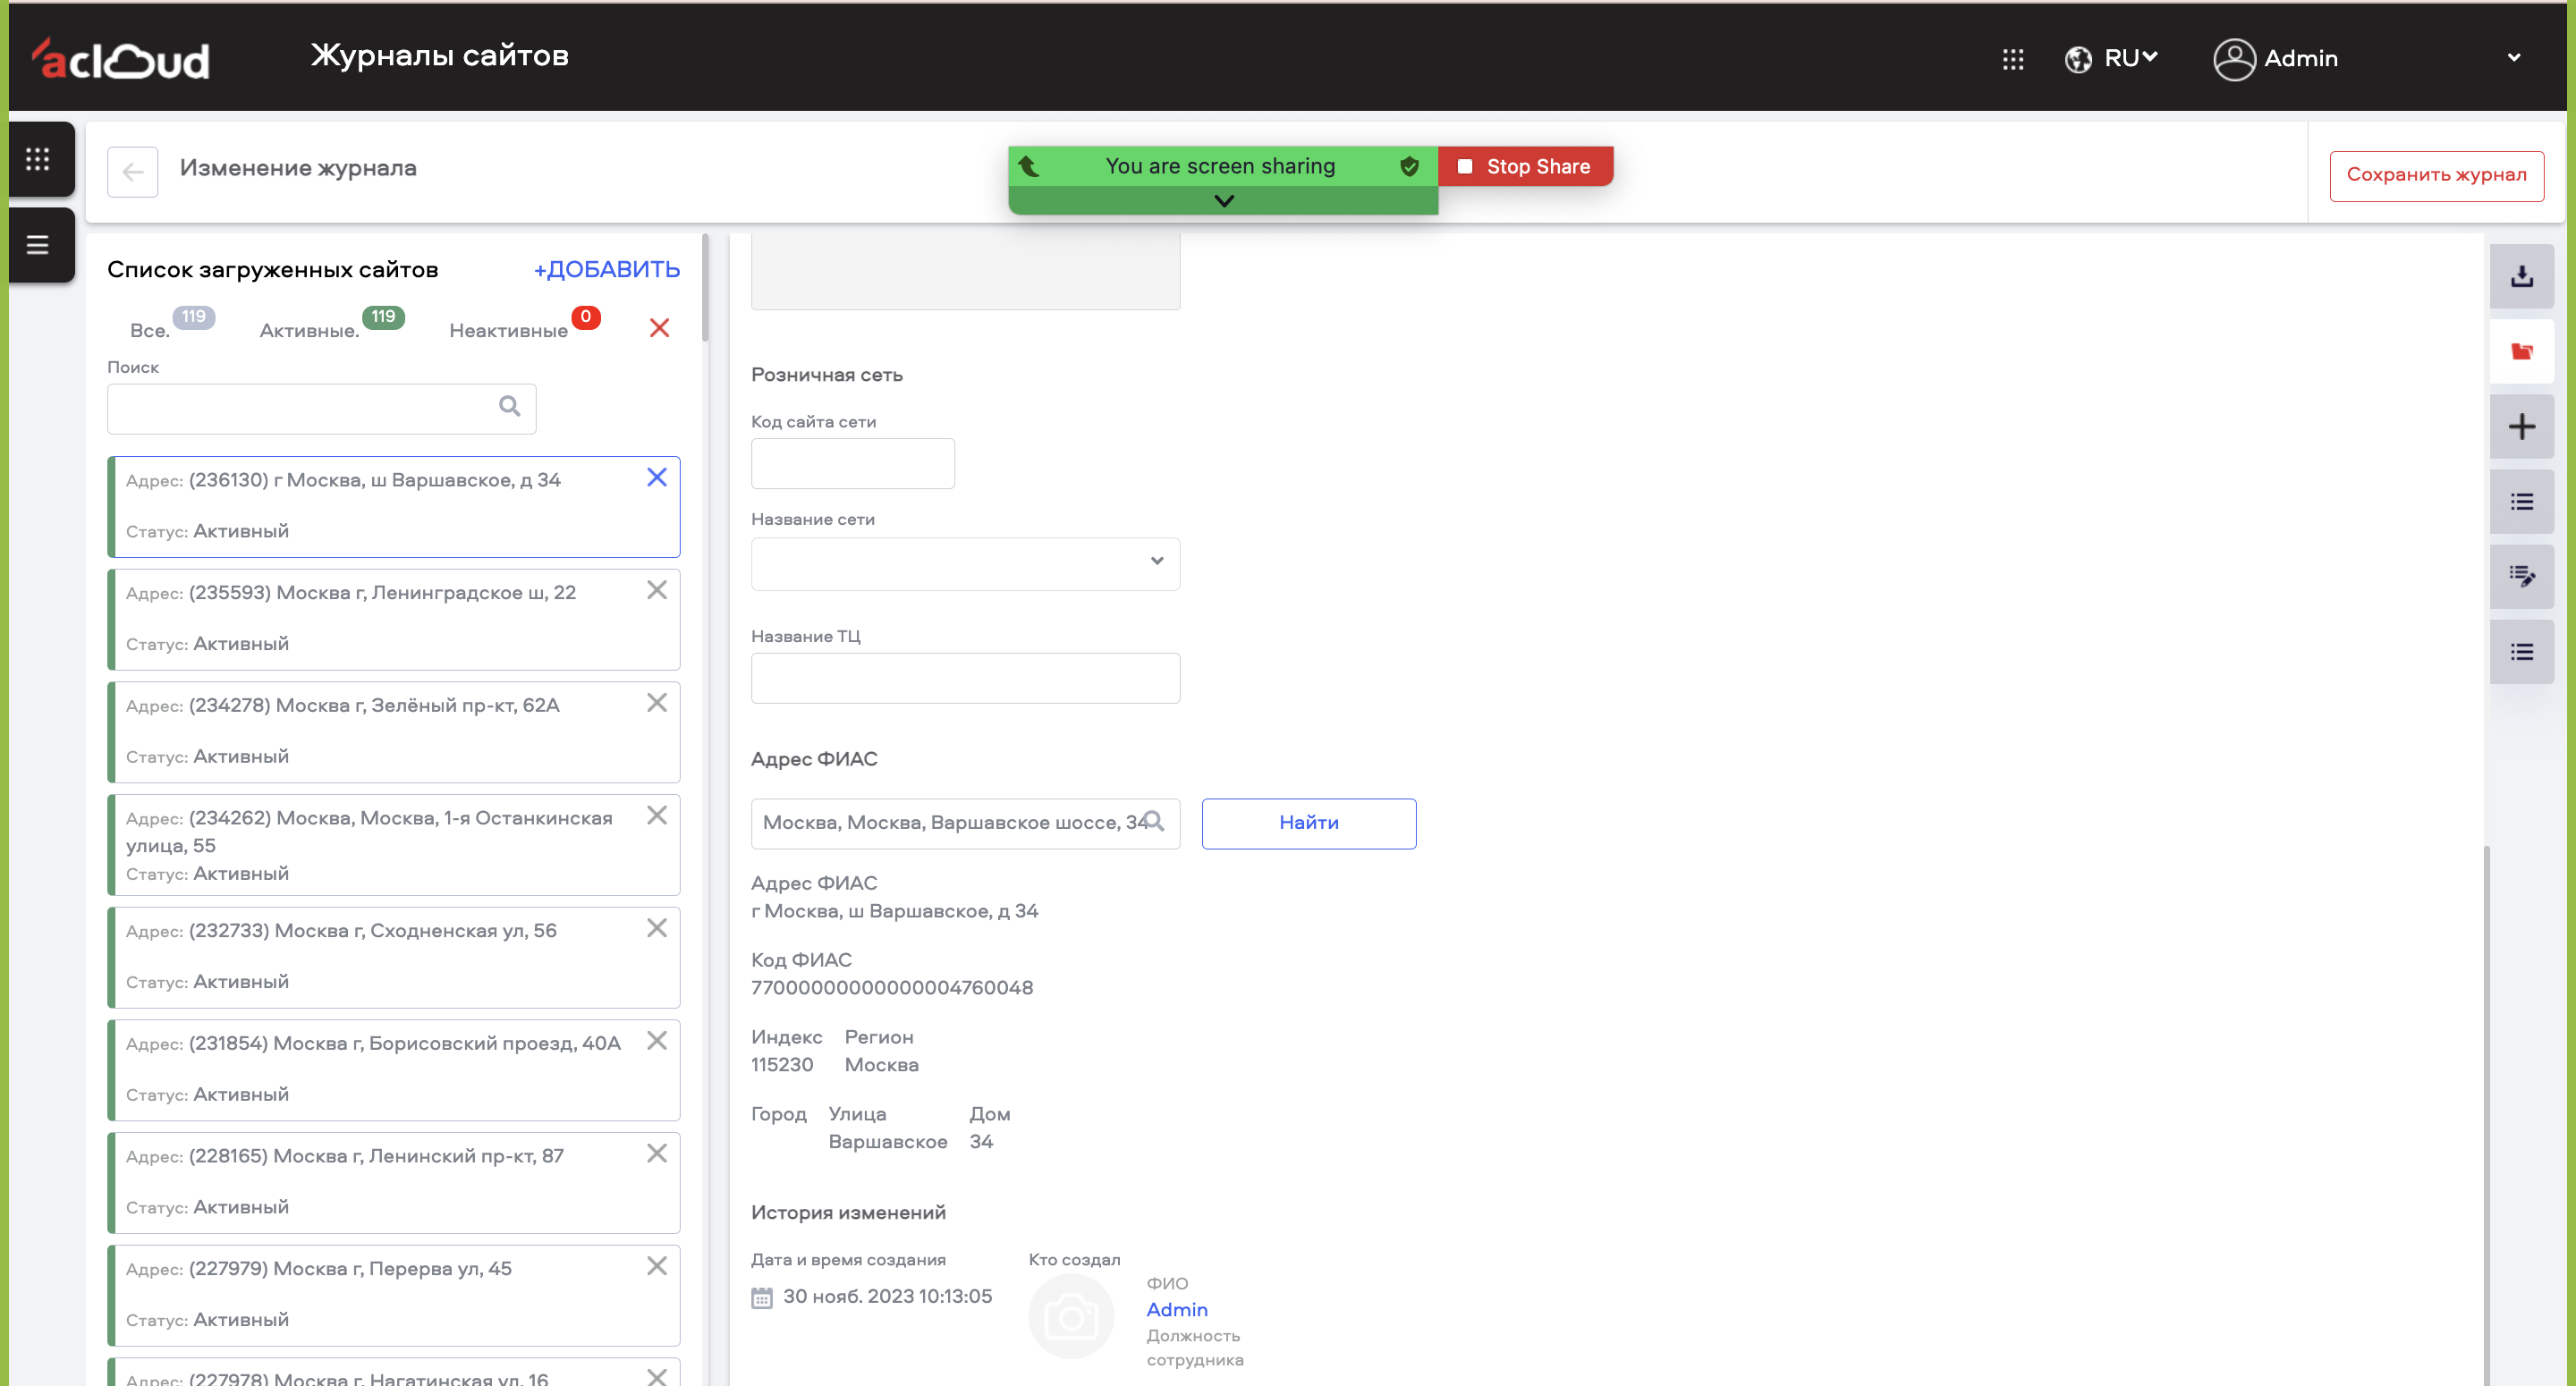This screenshot has height=1386, width=2576.
Task: Open the left sidebar hamburger menu
Action: pyautogui.click(x=38, y=245)
